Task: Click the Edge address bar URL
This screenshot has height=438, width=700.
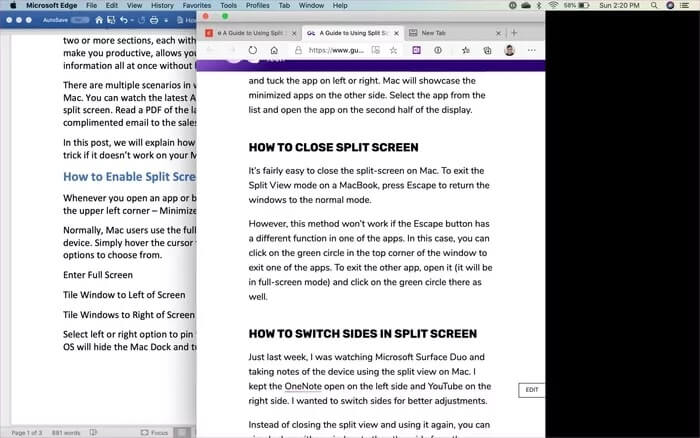Action: 336,50
